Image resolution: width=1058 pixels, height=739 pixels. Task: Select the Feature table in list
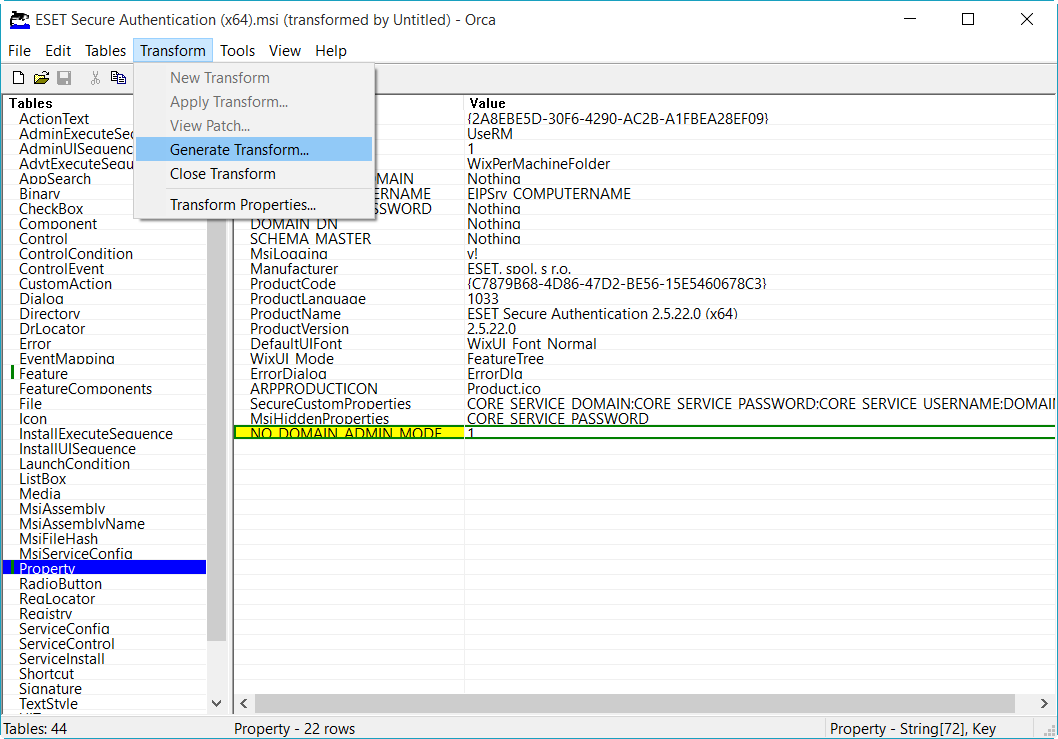[43, 374]
